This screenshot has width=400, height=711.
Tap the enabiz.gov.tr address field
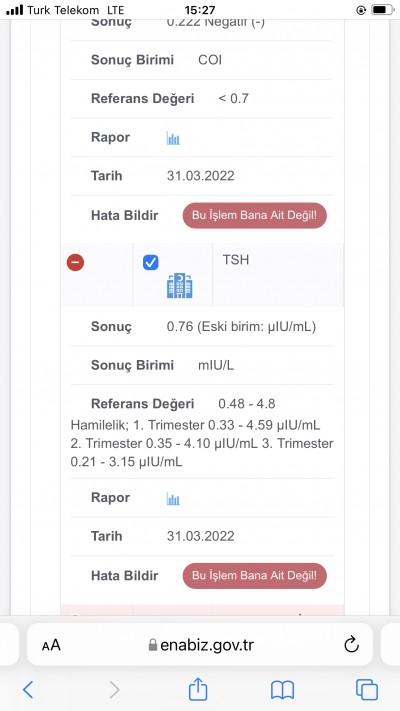pos(200,644)
